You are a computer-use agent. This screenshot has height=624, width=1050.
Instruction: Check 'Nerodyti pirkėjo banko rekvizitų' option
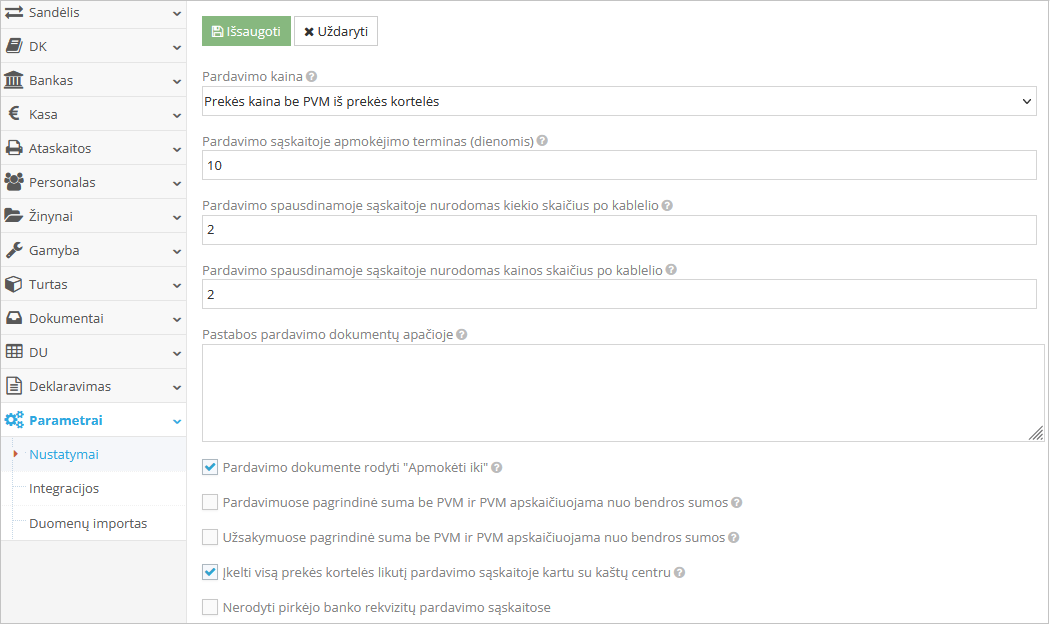pos(210,607)
